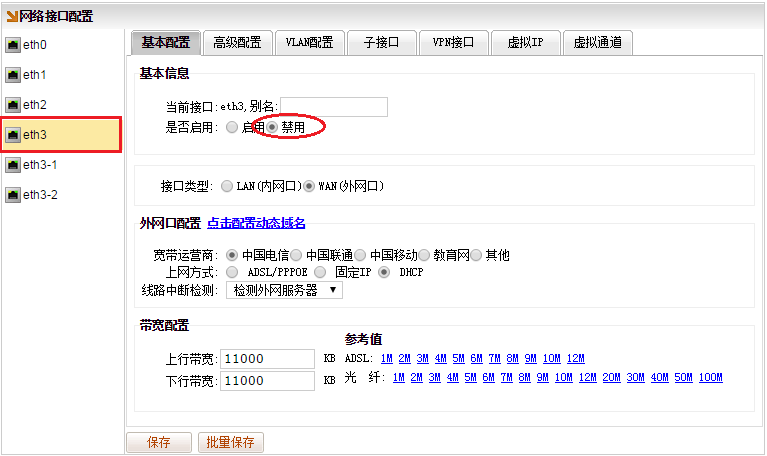This screenshot has width=767, height=456.
Task: Click the highlighted eth3 port icon
Action: point(13,134)
